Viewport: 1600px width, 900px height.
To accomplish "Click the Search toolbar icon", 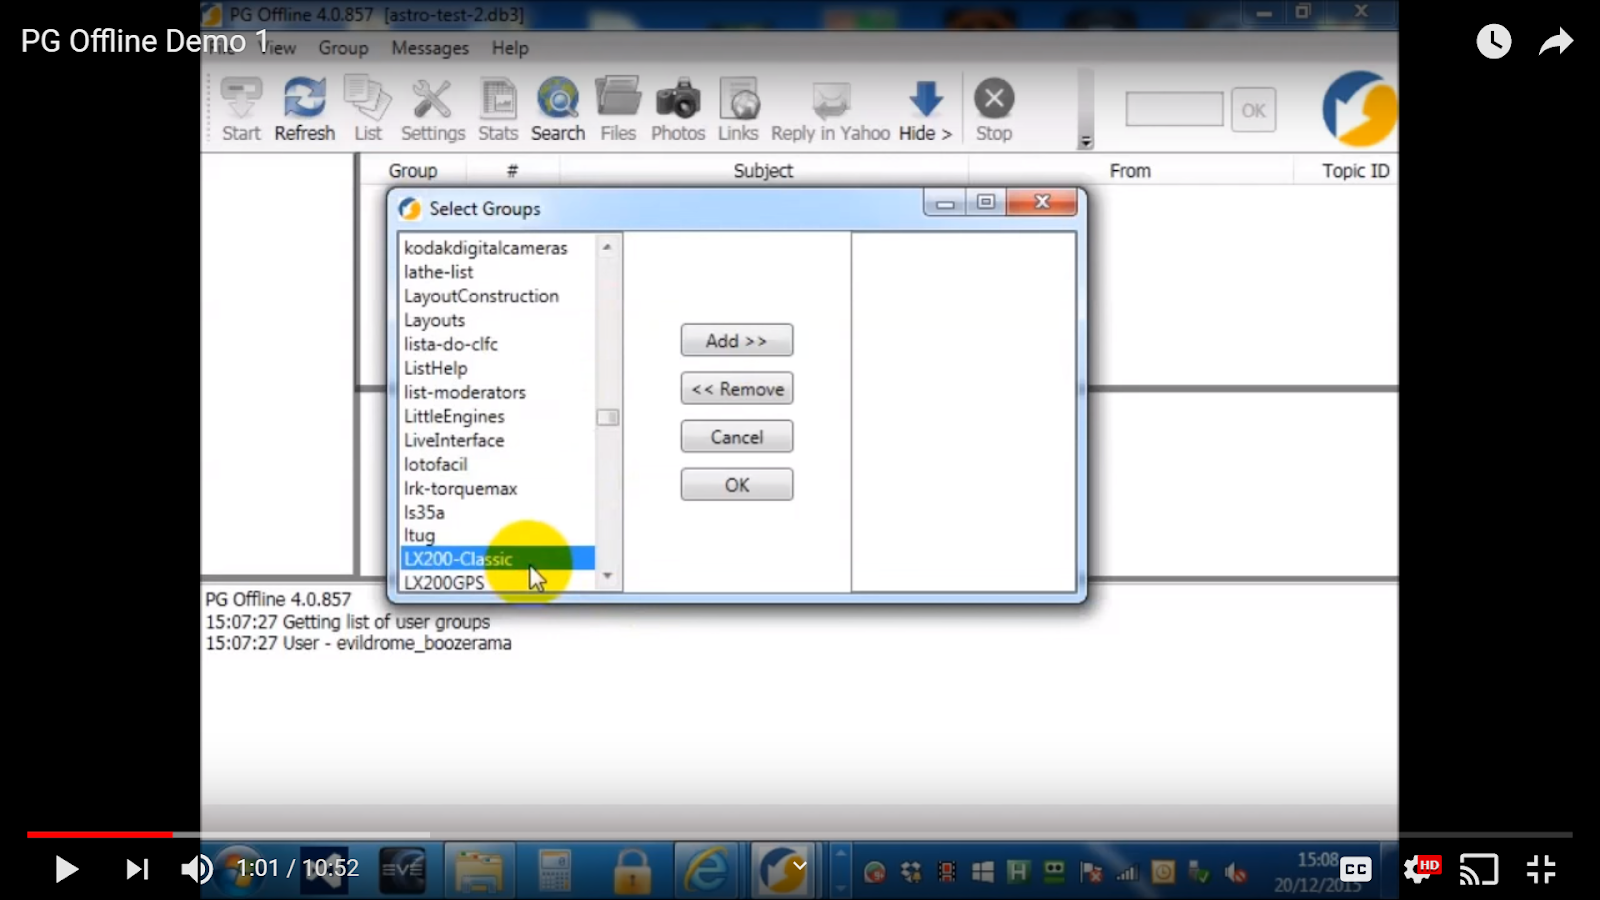I will [558, 109].
